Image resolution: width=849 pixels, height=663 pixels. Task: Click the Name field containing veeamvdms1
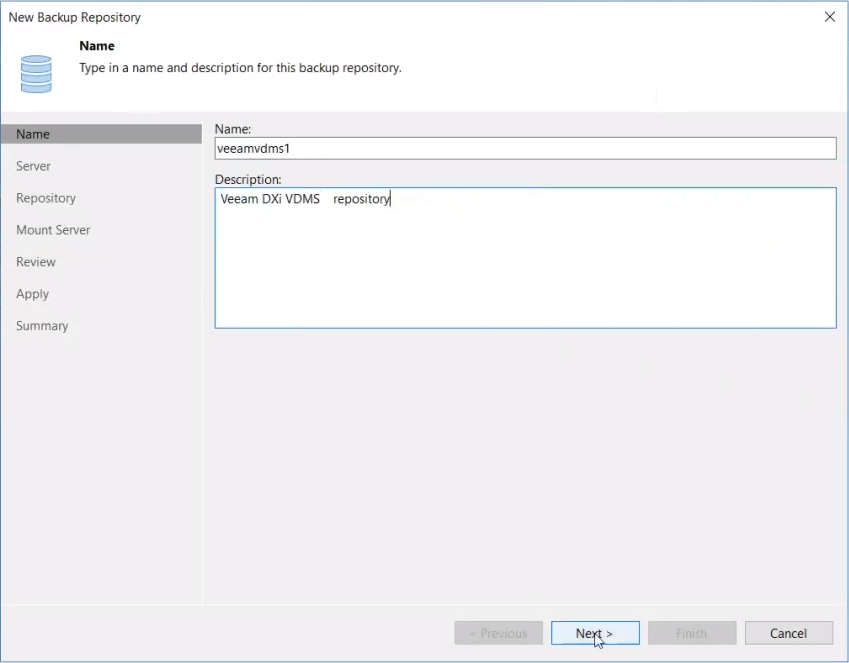click(x=525, y=148)
